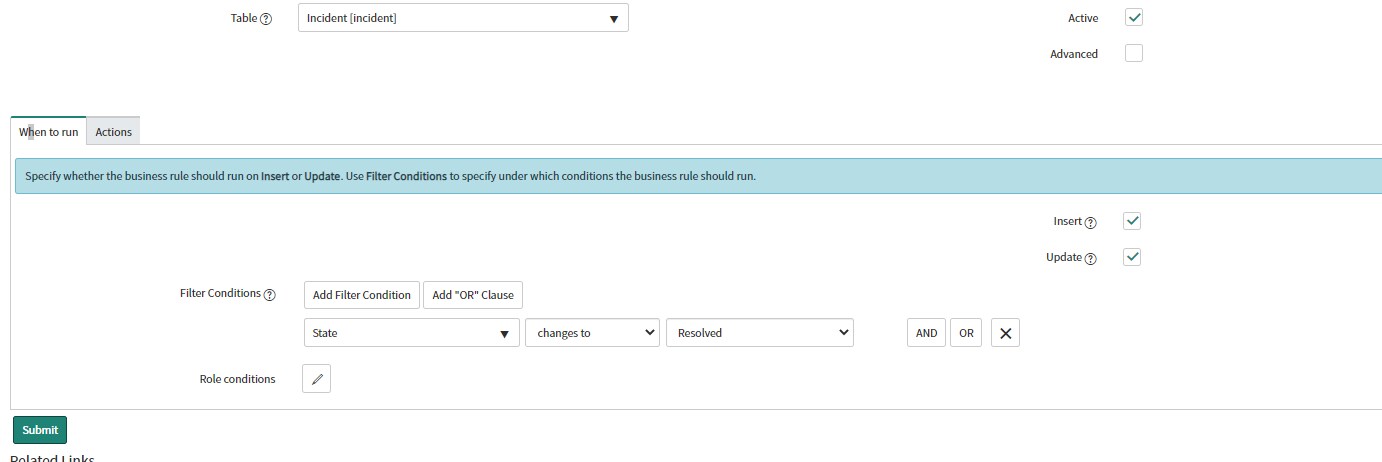
Task: Click the help icon beside Insert
Action: coord(1091,223)
